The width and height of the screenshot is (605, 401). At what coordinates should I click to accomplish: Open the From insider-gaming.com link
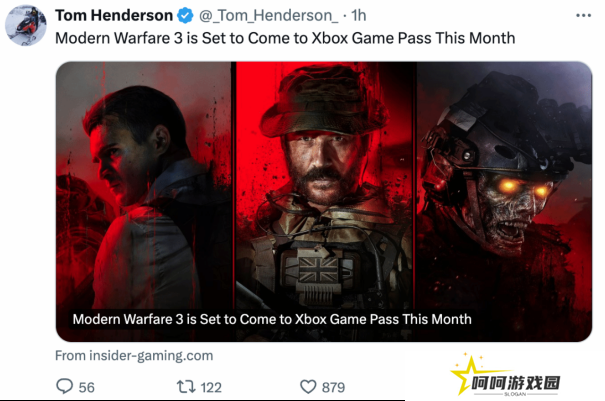[134, 355]
